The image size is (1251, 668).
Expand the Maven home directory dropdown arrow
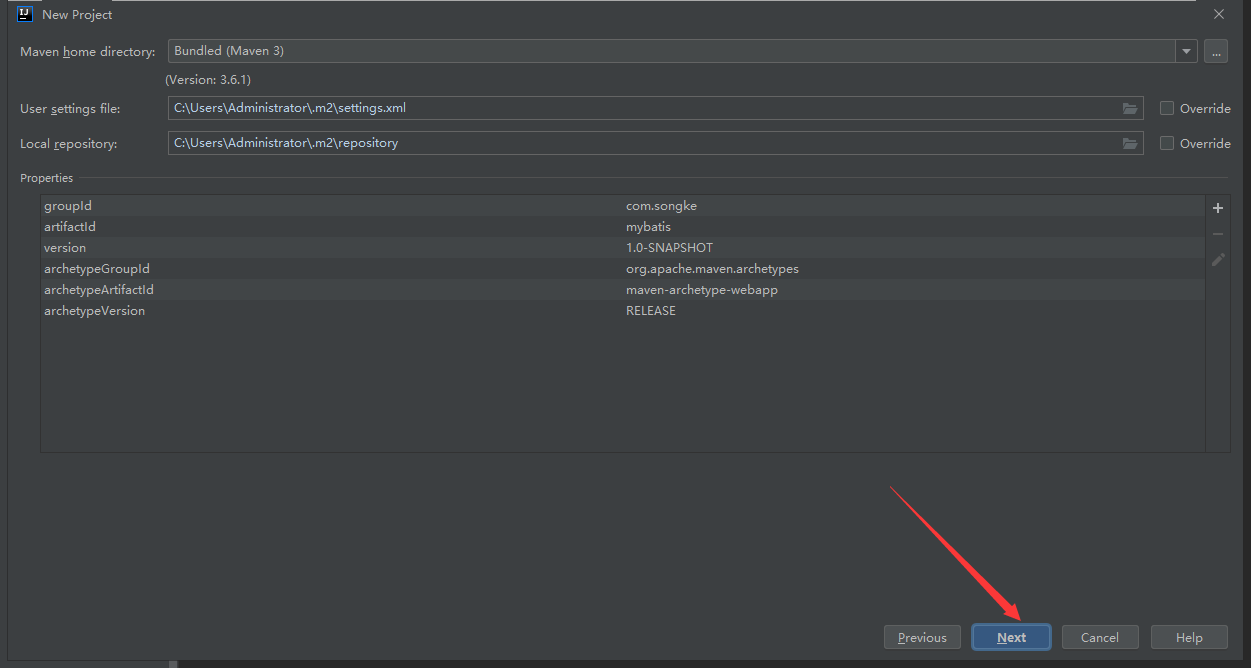1186,51
